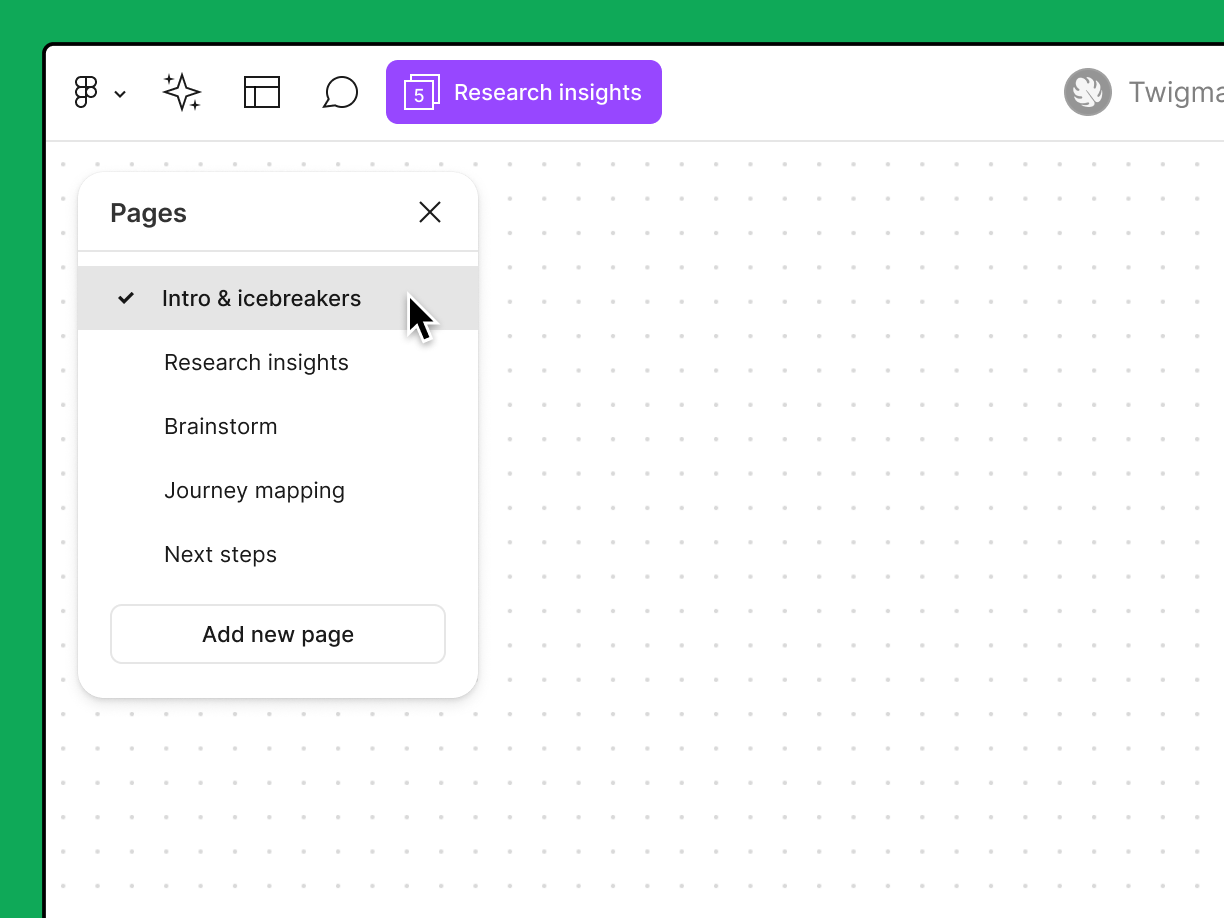1224x918 pixels.
Task: Open the templates layout icon
Action: tap(261, 92)
